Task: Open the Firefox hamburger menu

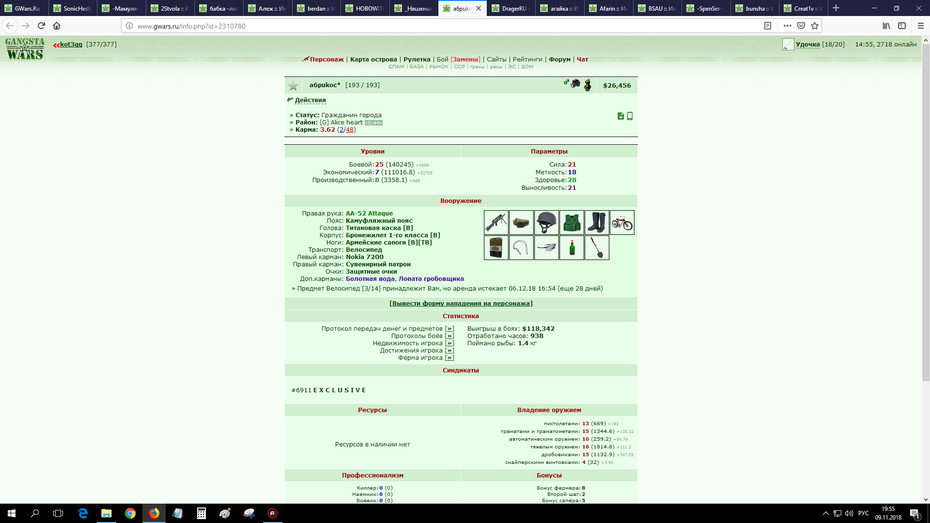Action: [920, 25]
